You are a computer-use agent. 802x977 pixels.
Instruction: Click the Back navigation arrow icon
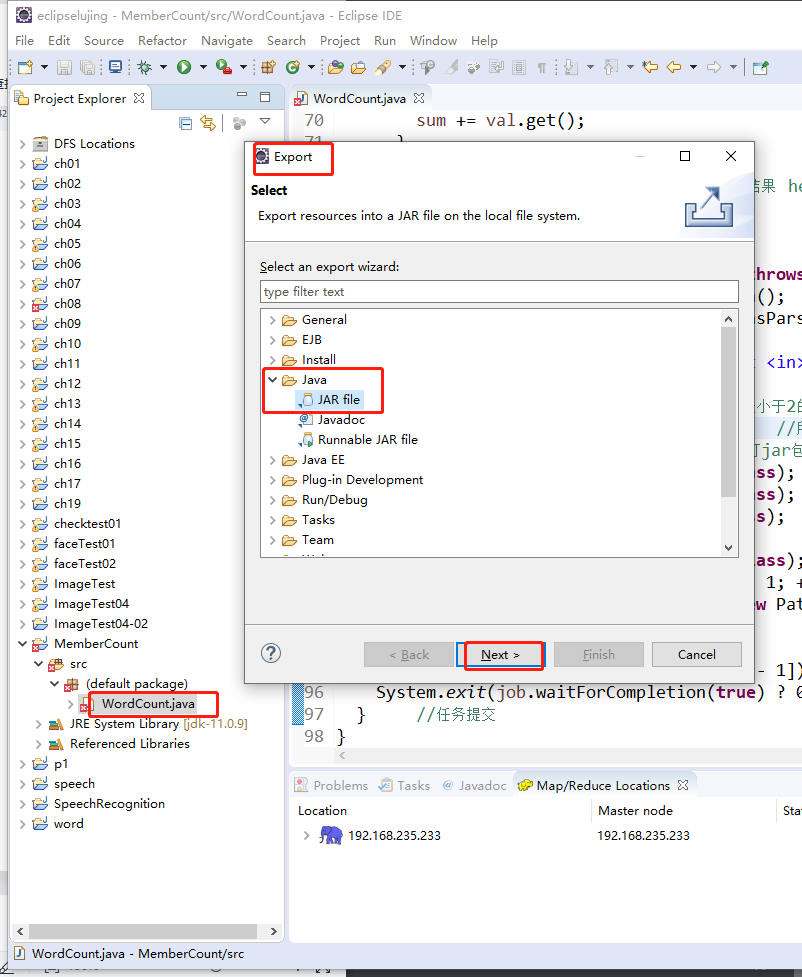click(x=674, y=67)
